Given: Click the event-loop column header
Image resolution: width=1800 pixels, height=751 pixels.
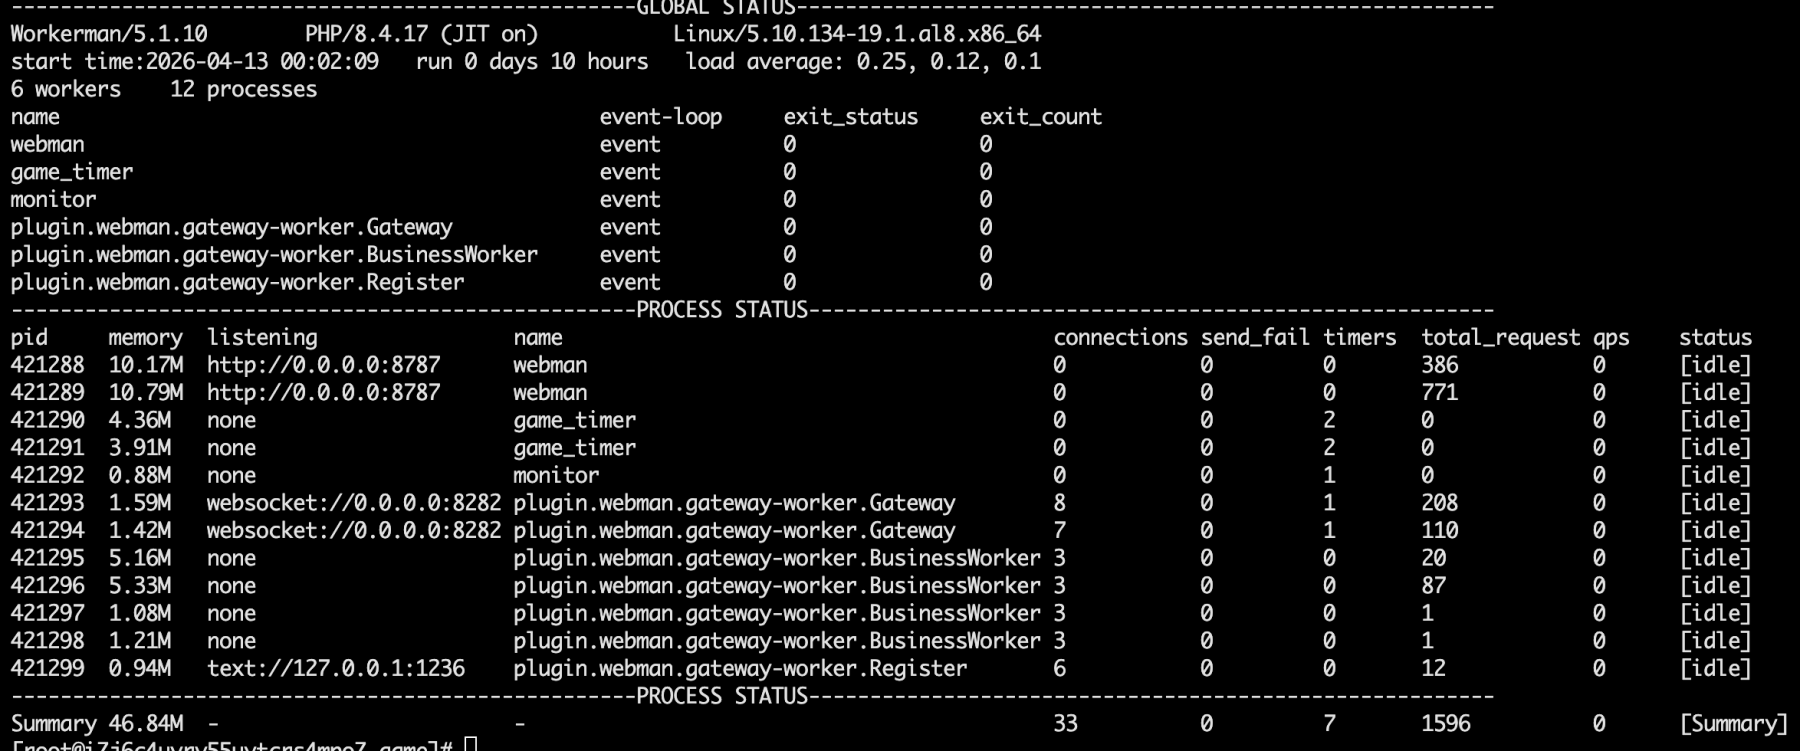Looking at the screenshot, I should click(x=660, y=117).
